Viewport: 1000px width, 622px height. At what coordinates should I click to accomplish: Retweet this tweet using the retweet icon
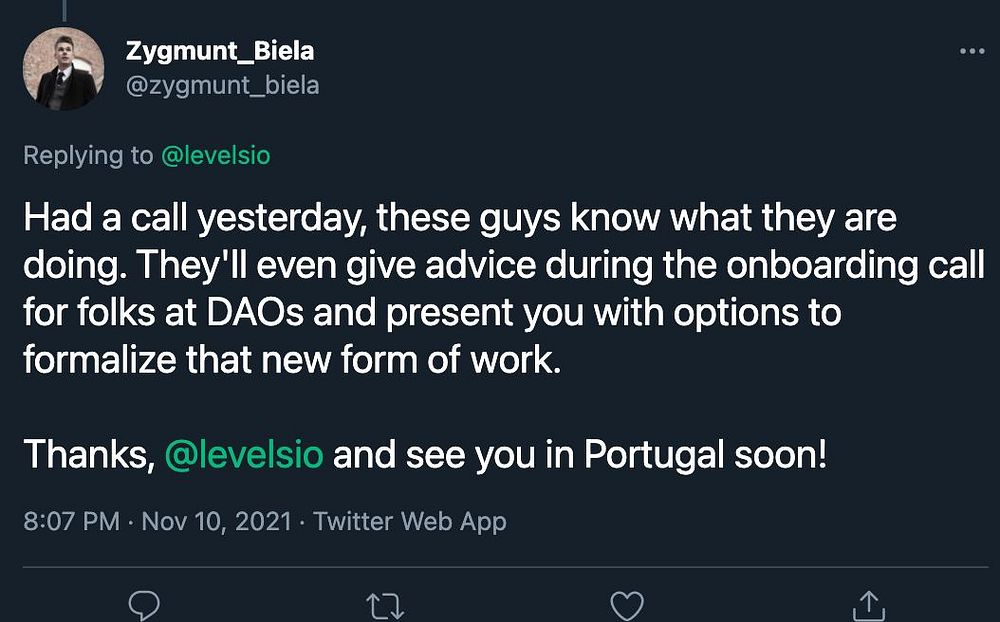[x=385, y=605]
